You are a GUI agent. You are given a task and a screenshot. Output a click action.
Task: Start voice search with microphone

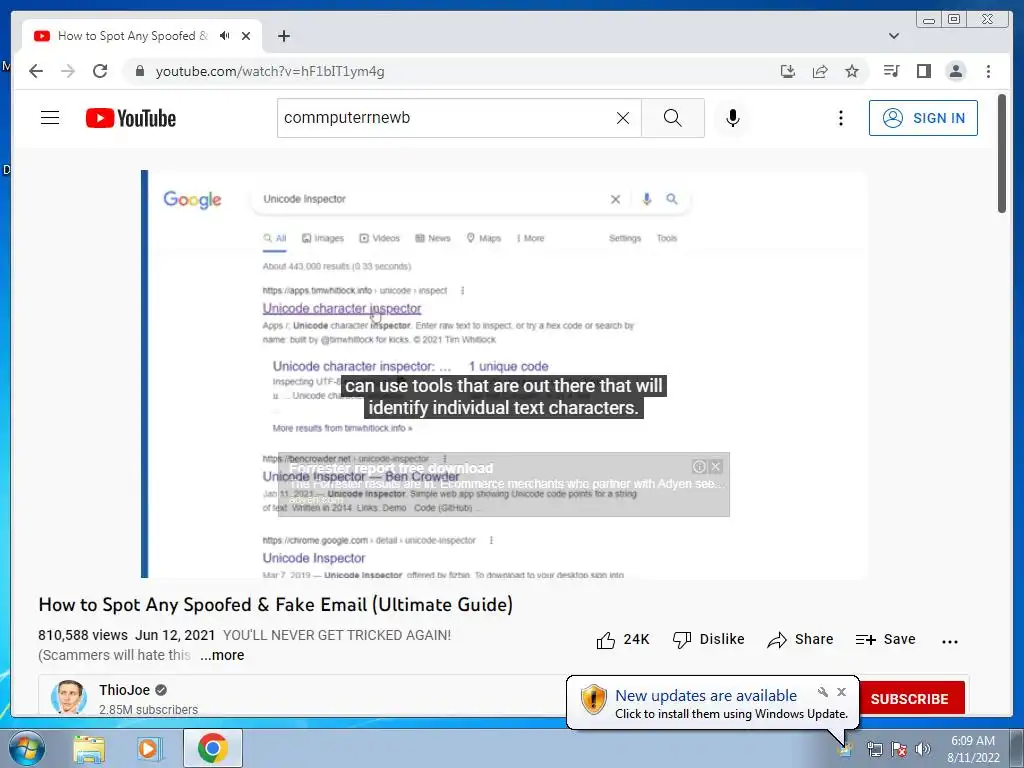click(x=733, y=118)
